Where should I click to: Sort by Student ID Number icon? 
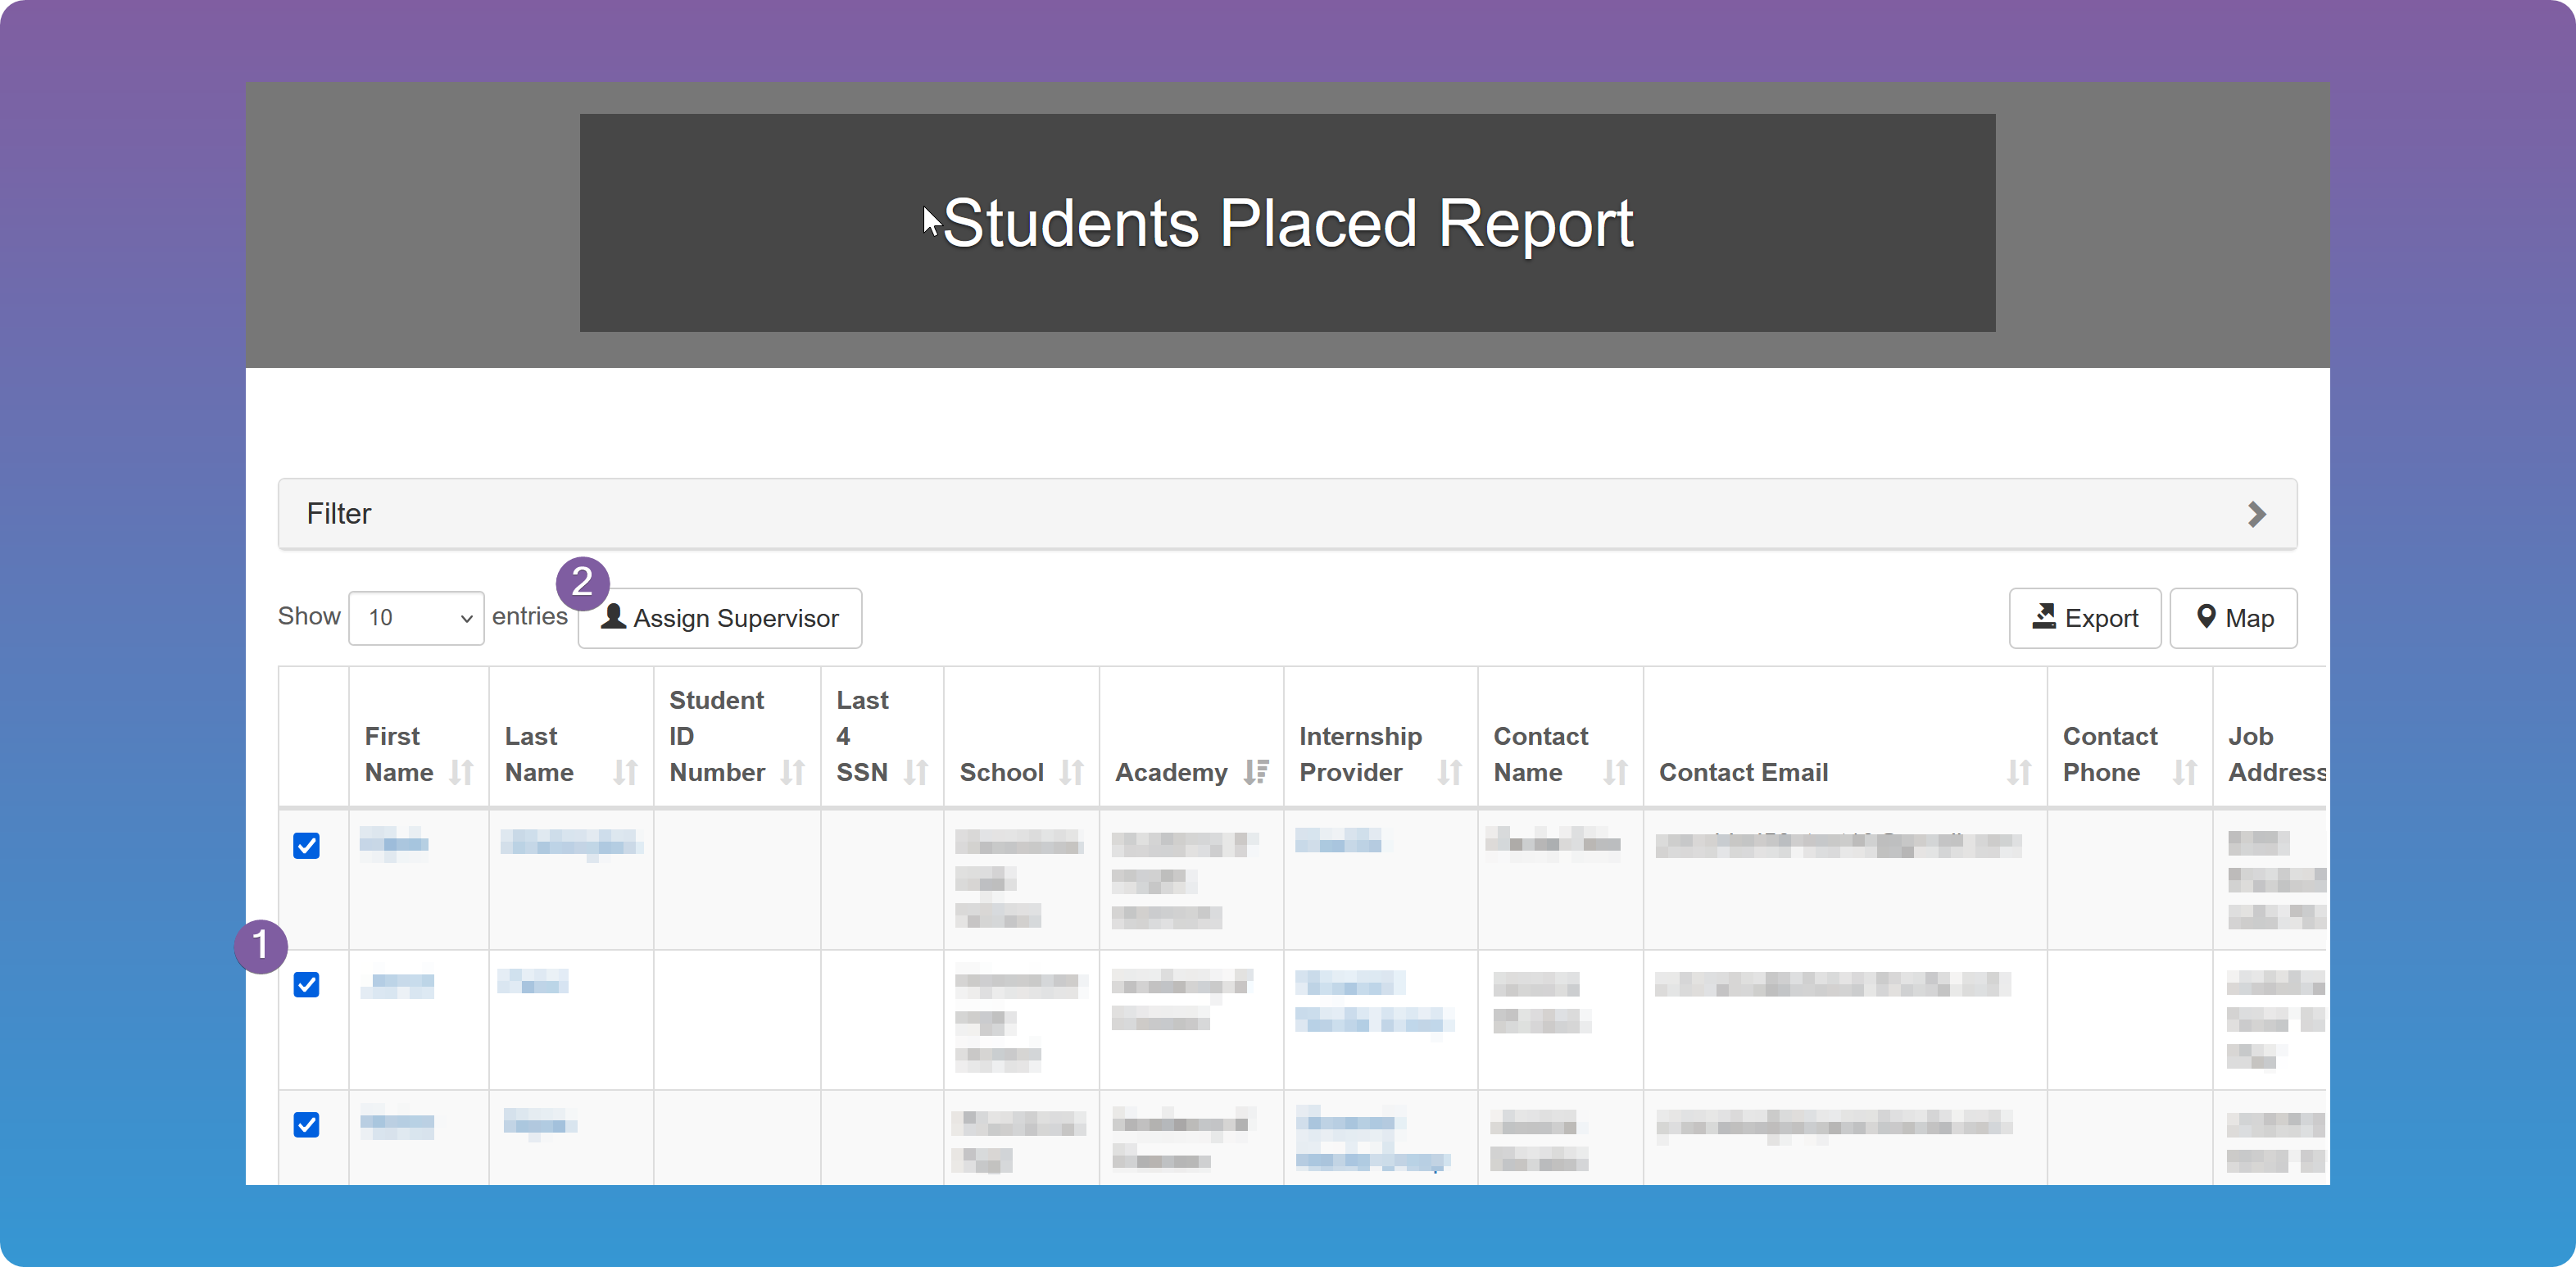pyautogui.click(x=793, y=772)
